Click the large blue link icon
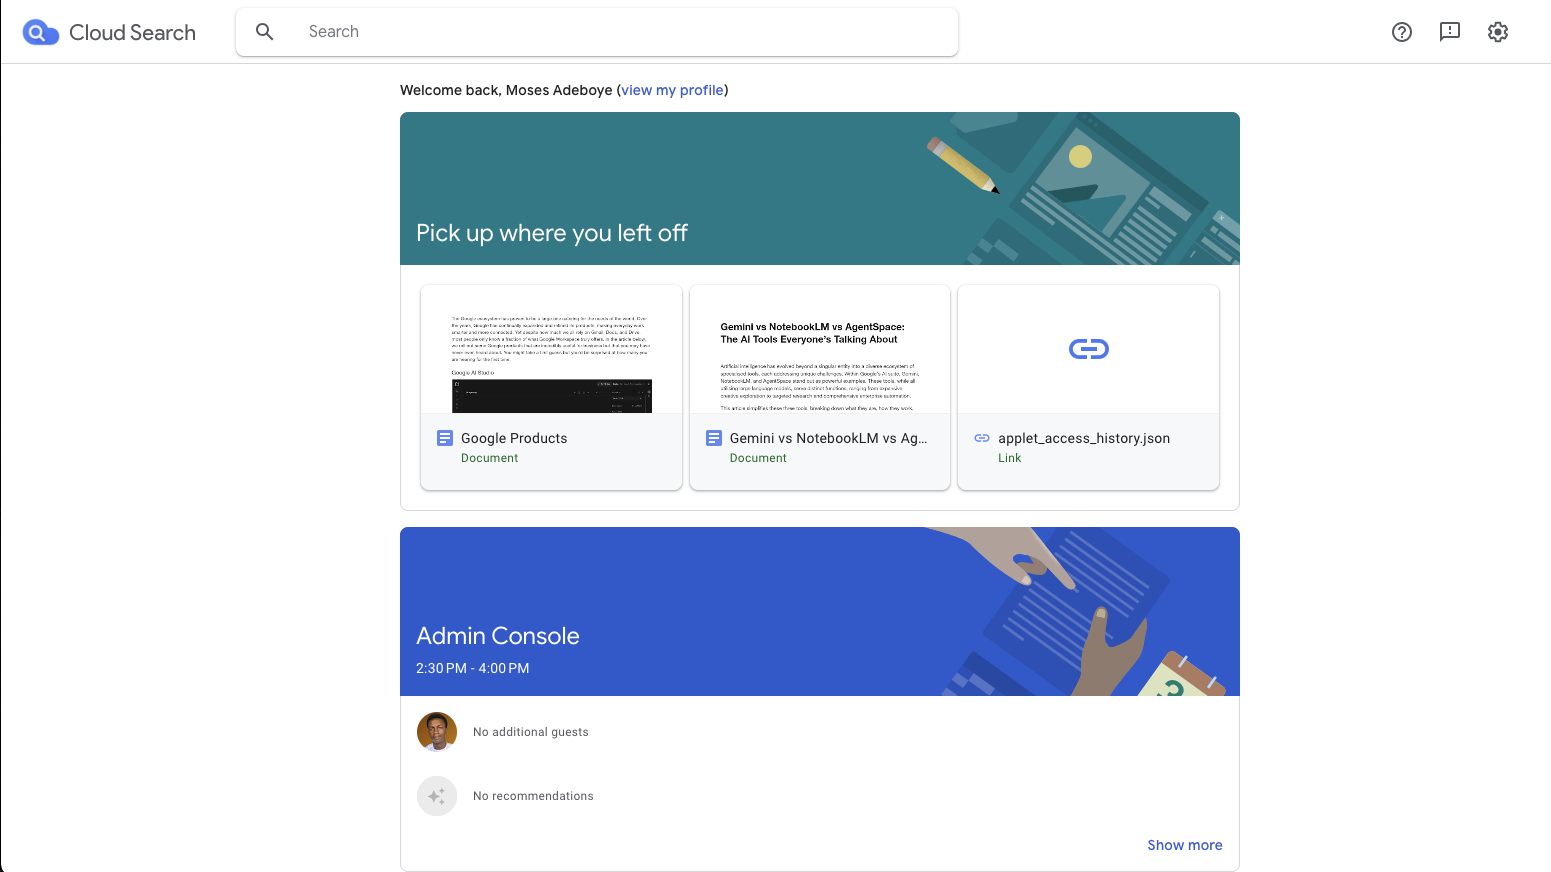The image size is (1551, 872). pyautogui.click(x=1089, y=349)
